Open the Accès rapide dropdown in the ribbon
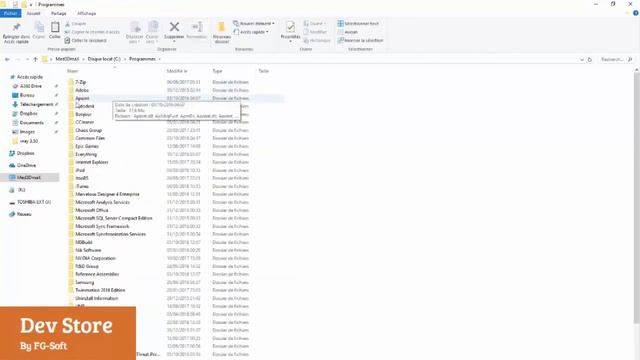 [x=251, y=32]
